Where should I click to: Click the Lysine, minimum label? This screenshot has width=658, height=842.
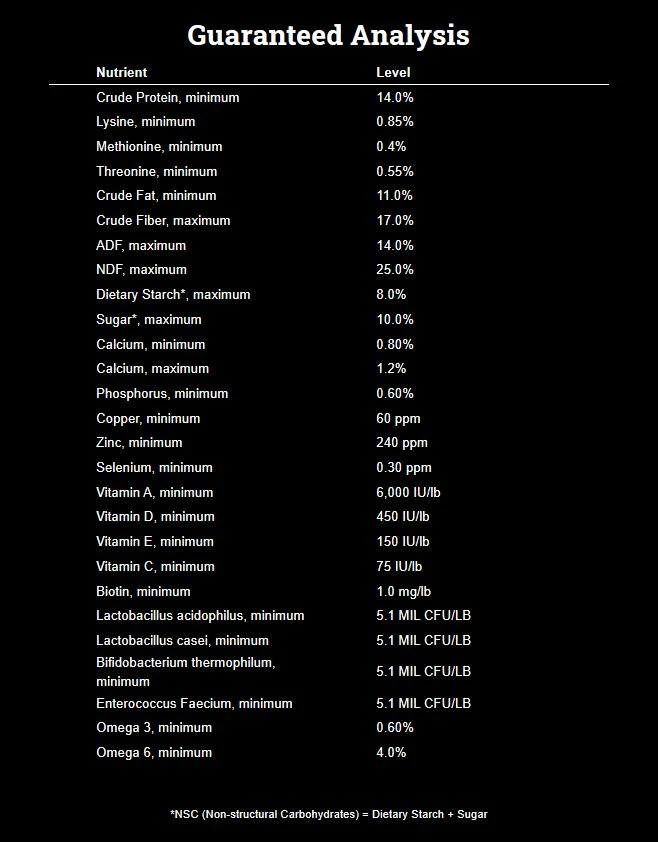146,121
